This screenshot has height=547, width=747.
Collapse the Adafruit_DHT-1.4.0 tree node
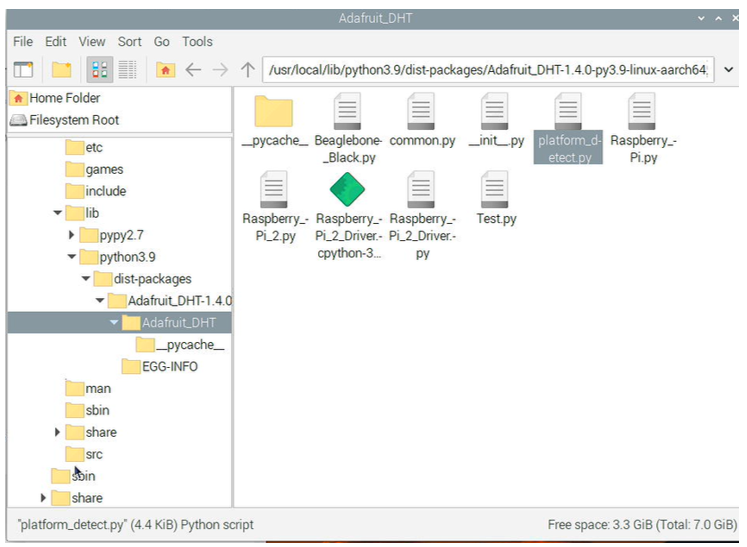pyautogui.click(x=100, y=301)
